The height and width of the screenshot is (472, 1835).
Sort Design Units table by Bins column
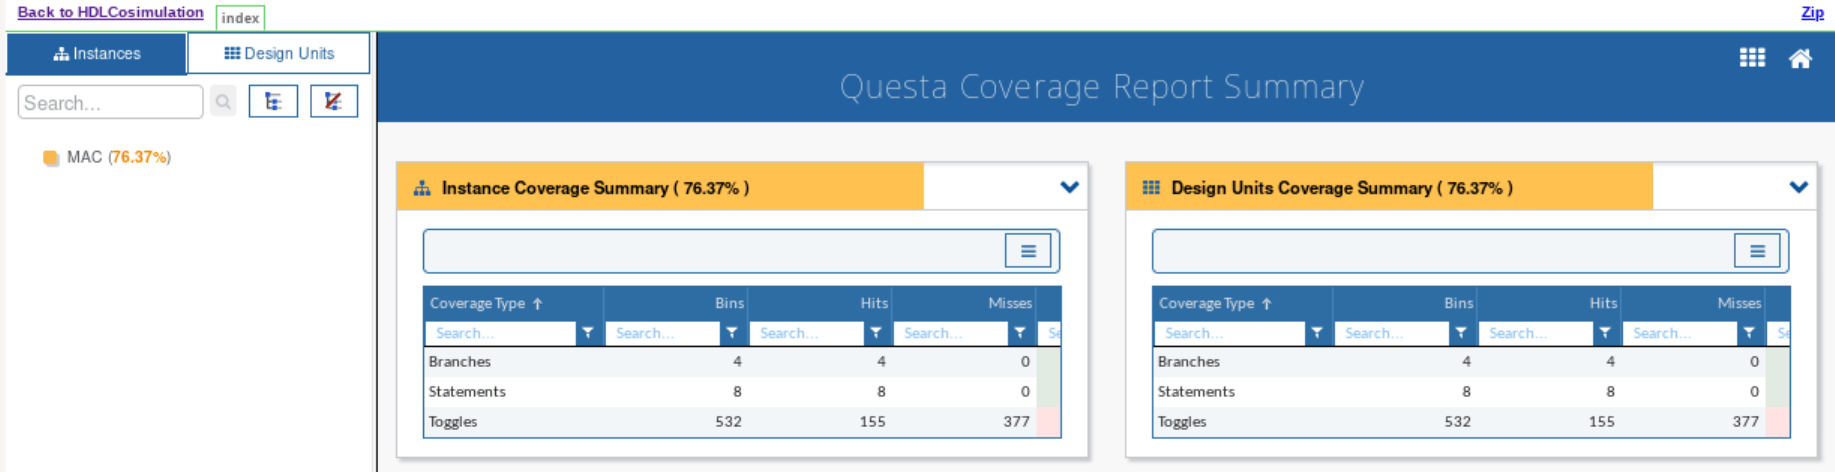point(1404,303)
